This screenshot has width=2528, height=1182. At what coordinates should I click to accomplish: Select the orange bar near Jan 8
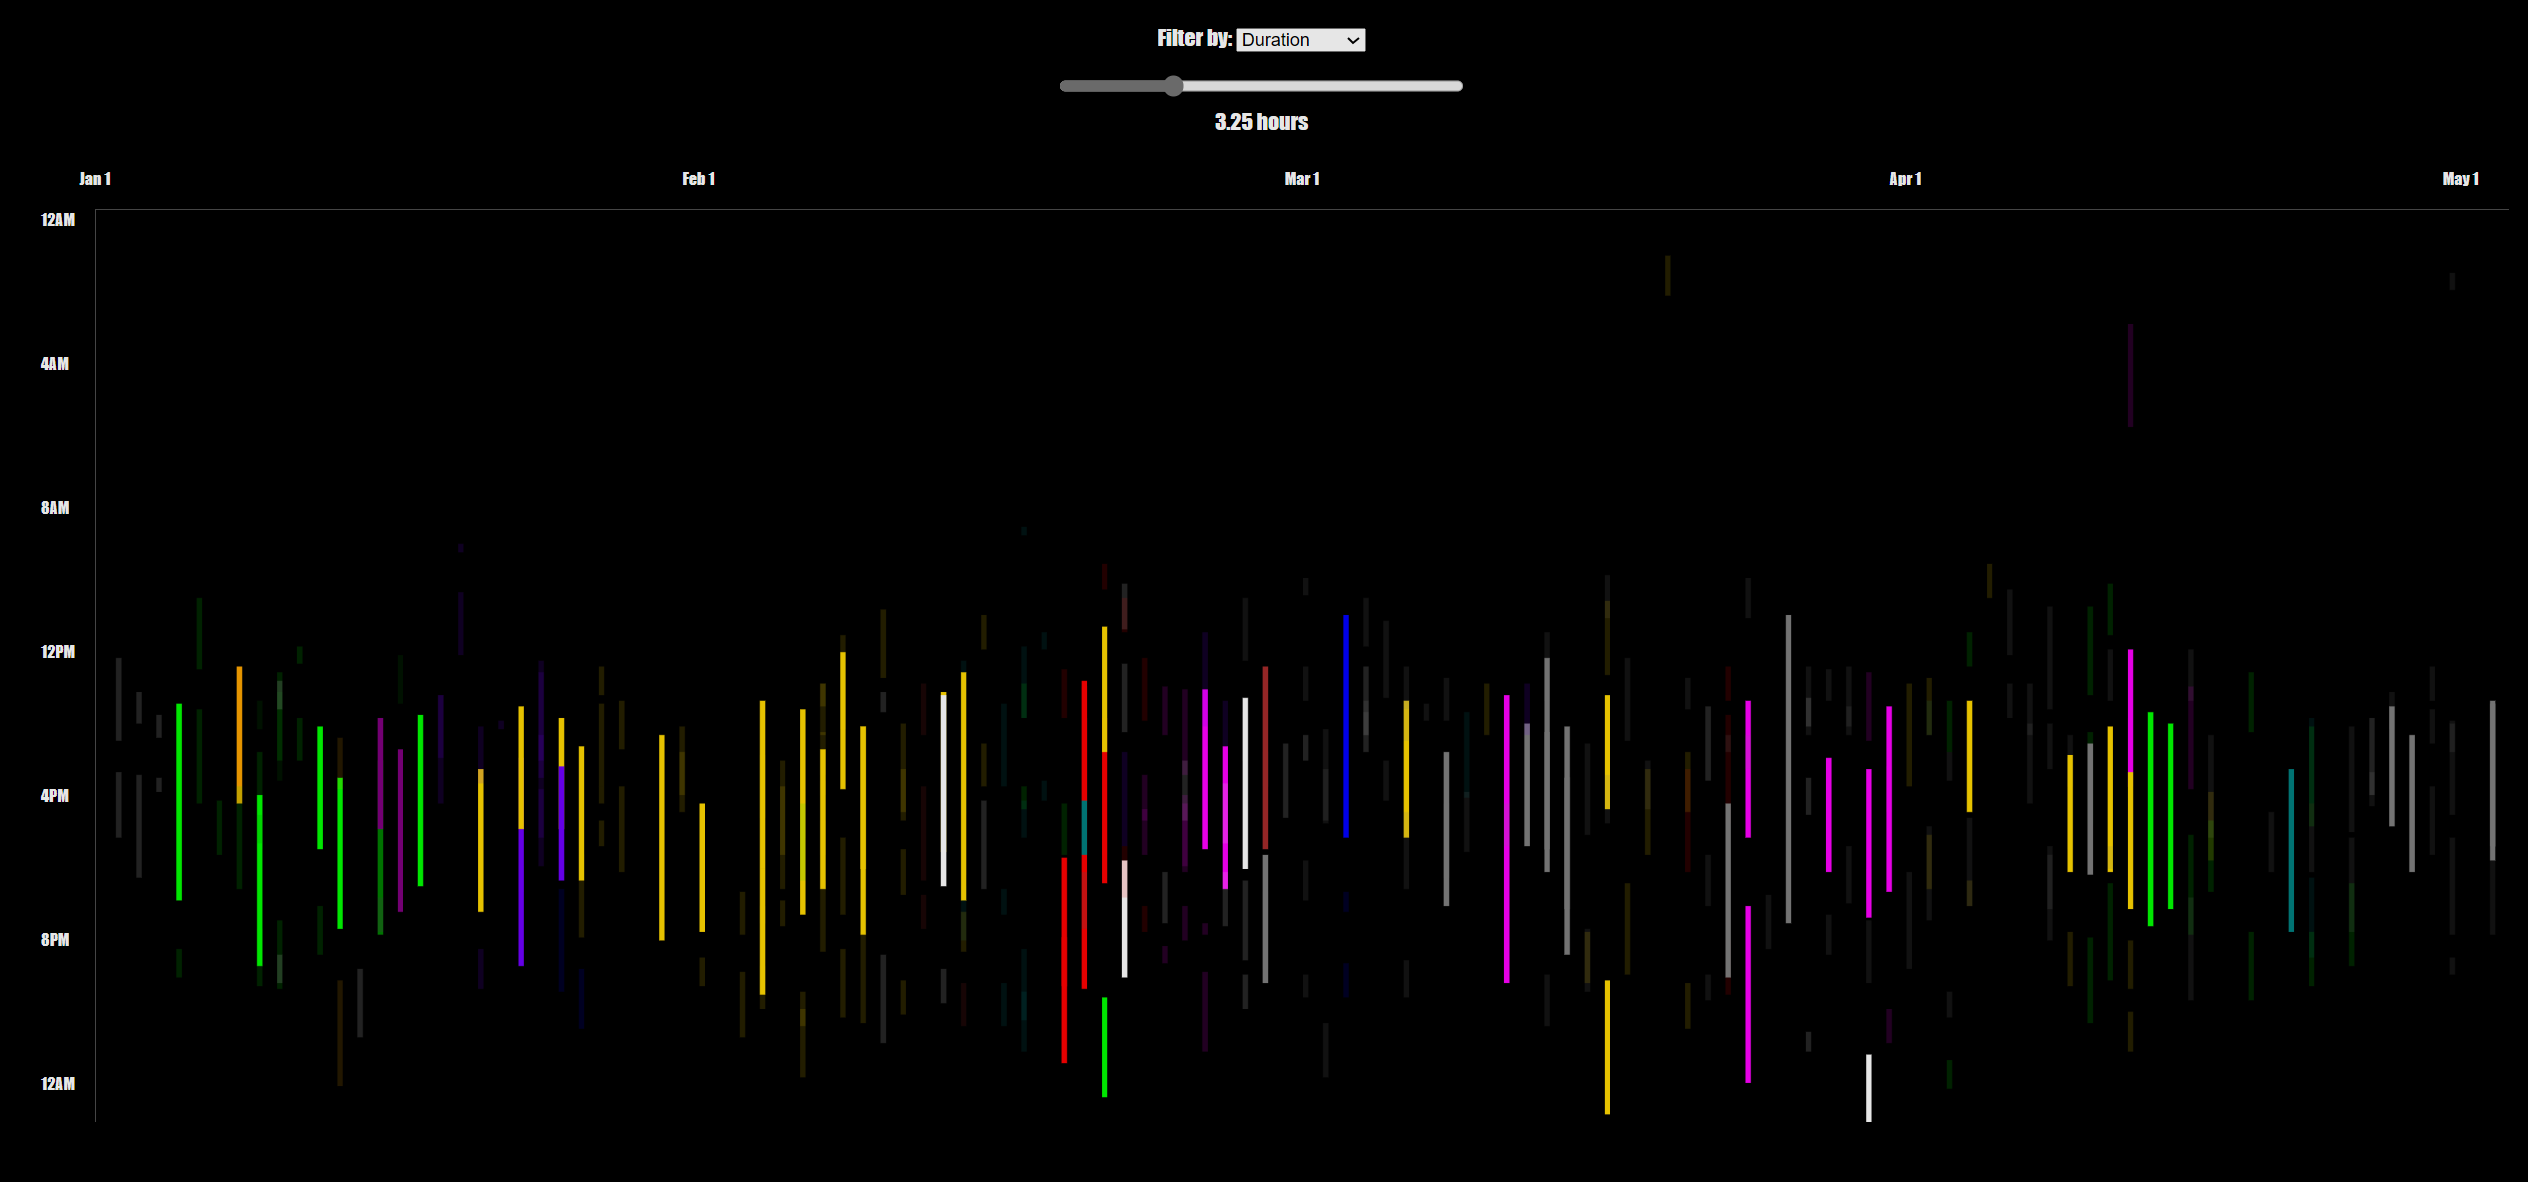coord(239,735)
